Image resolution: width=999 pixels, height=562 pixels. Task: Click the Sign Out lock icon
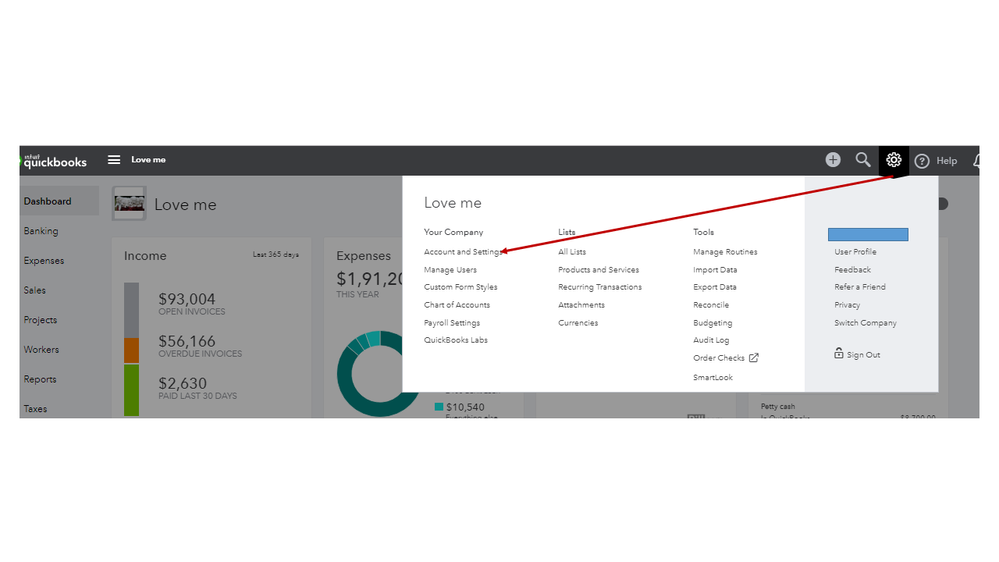(x=838, y=354)
